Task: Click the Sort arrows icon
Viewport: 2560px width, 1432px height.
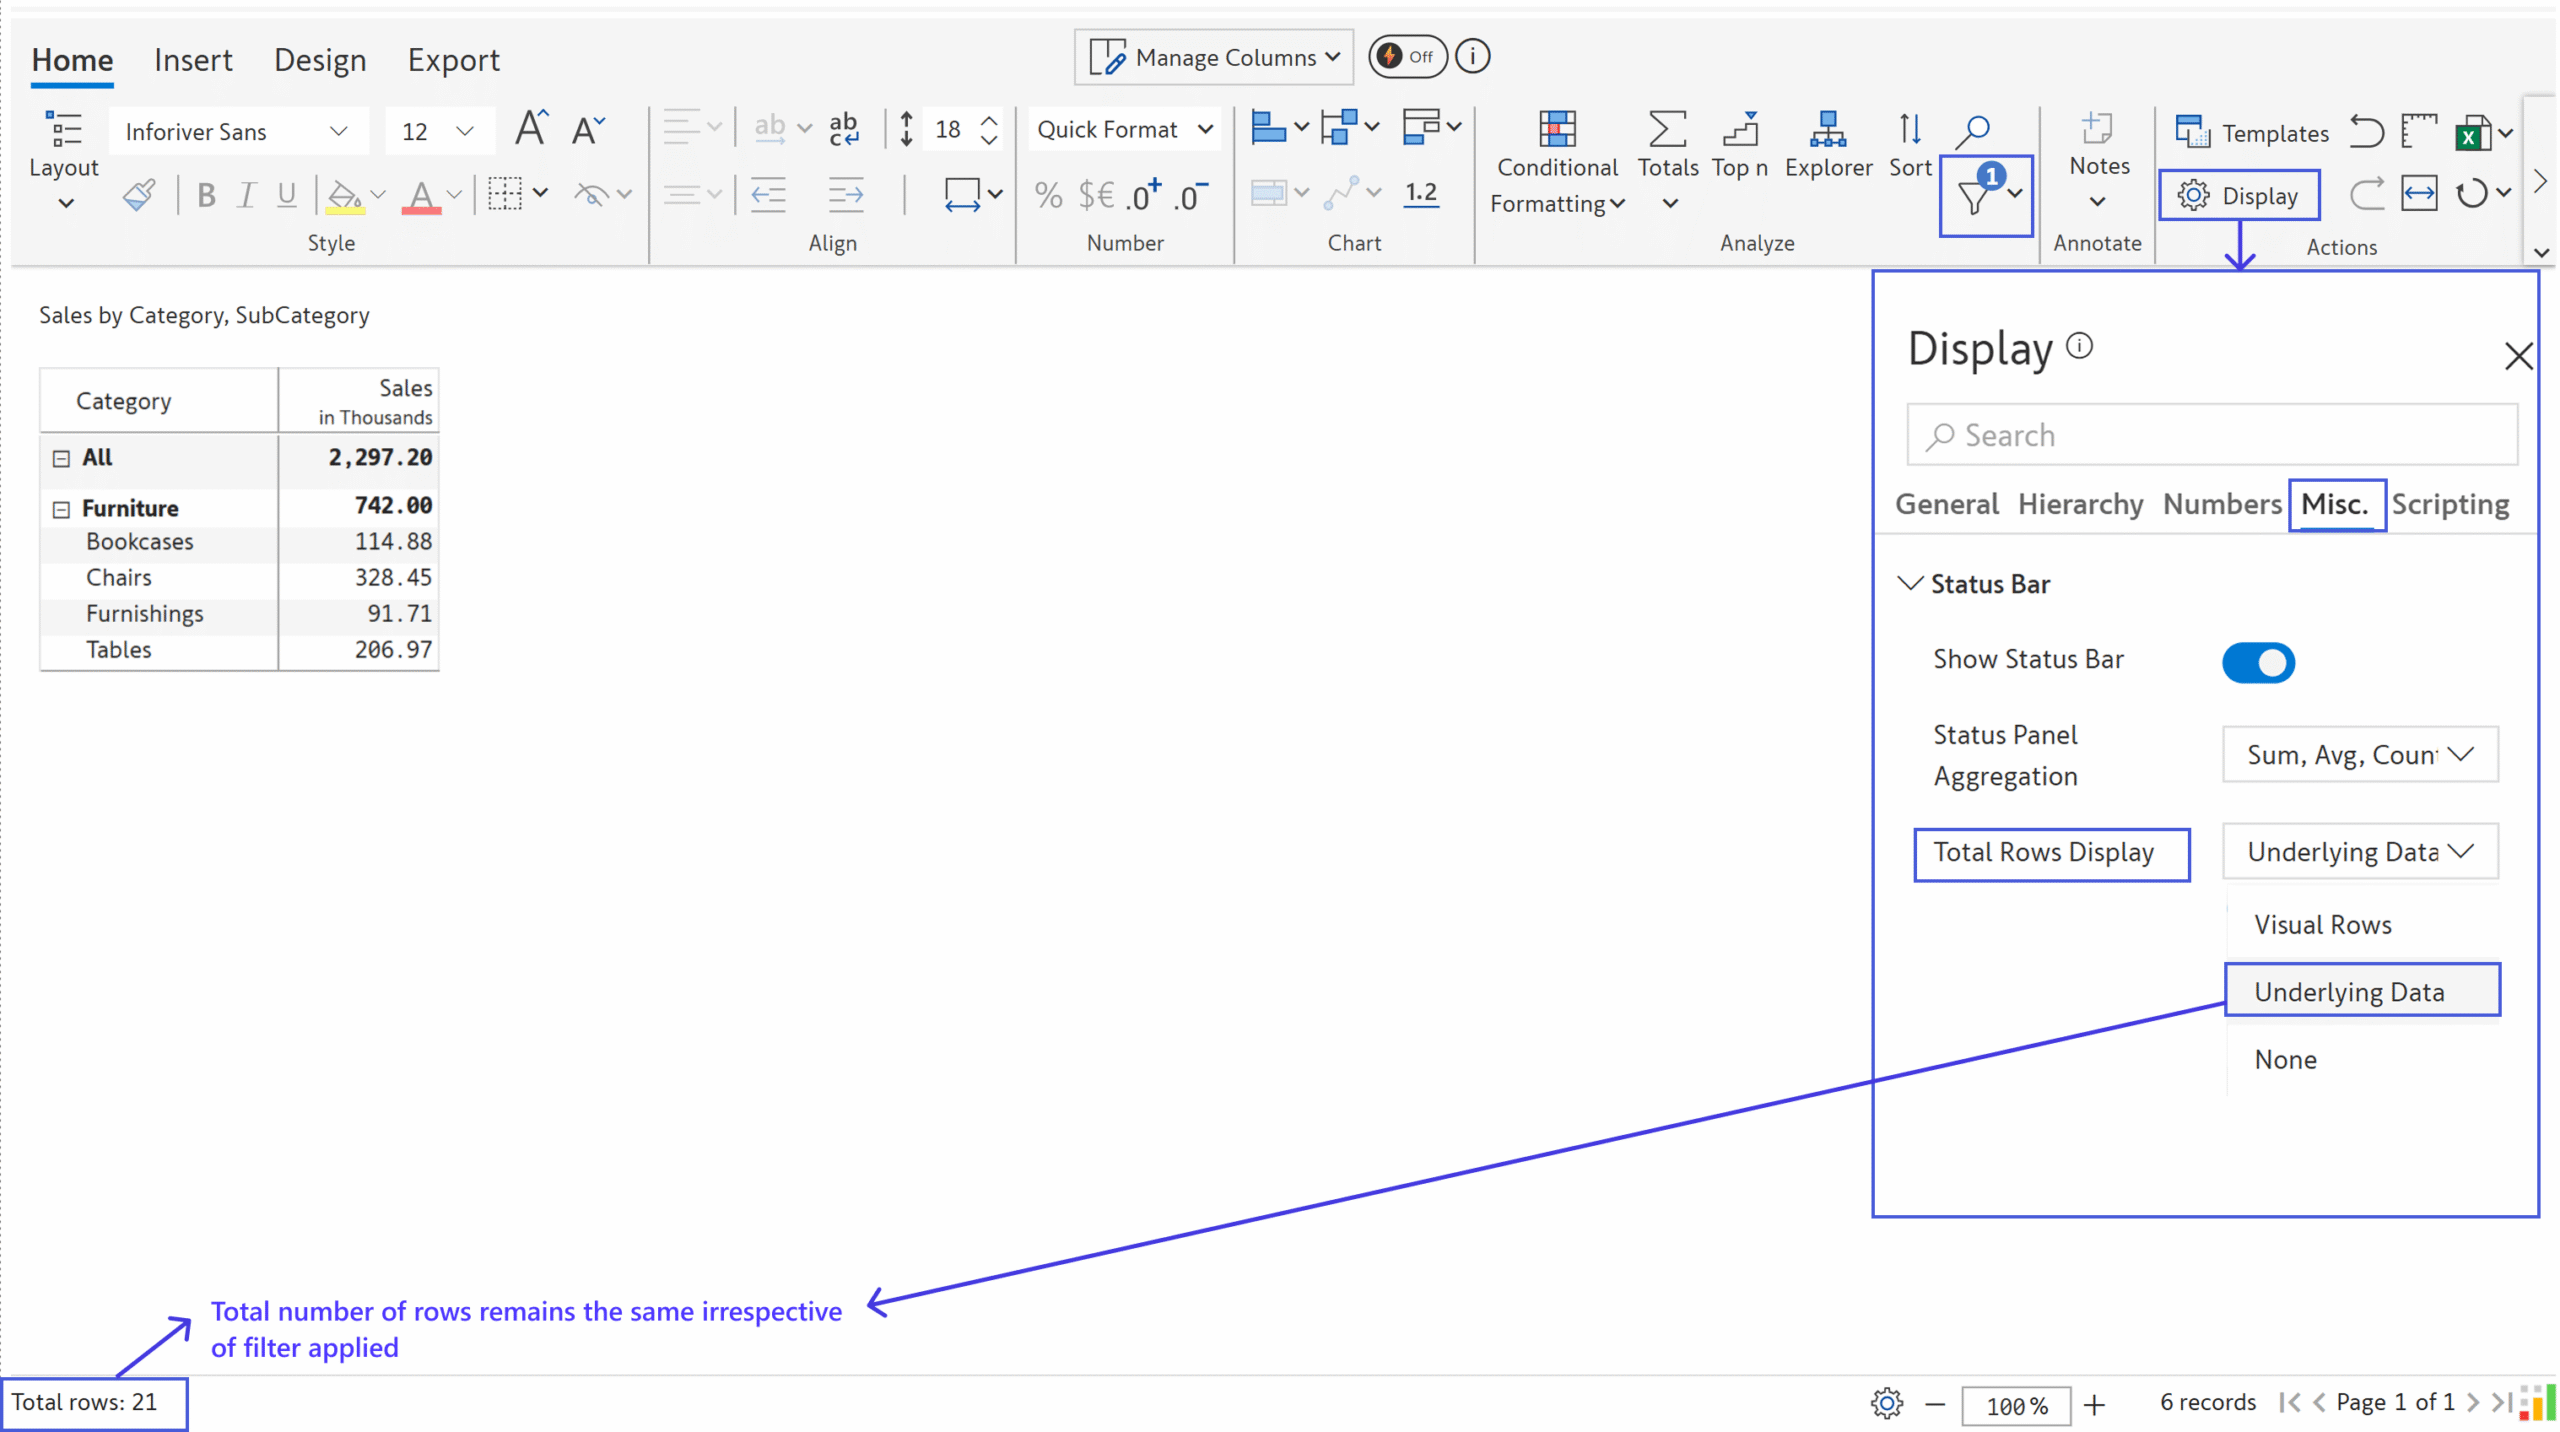Action: (1908, 130)
